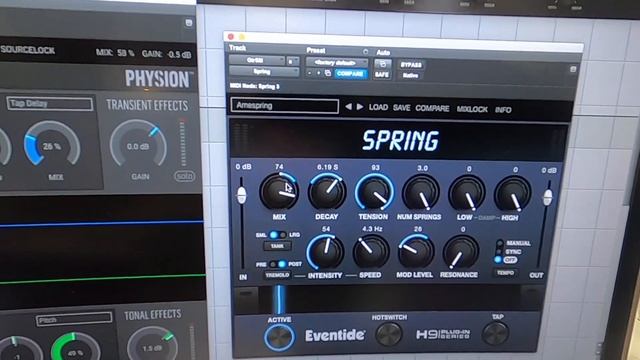Viewport: 640px width, 360px height.
Task: Adjust the MOD LEVEL knob
Action: [416, 252]
